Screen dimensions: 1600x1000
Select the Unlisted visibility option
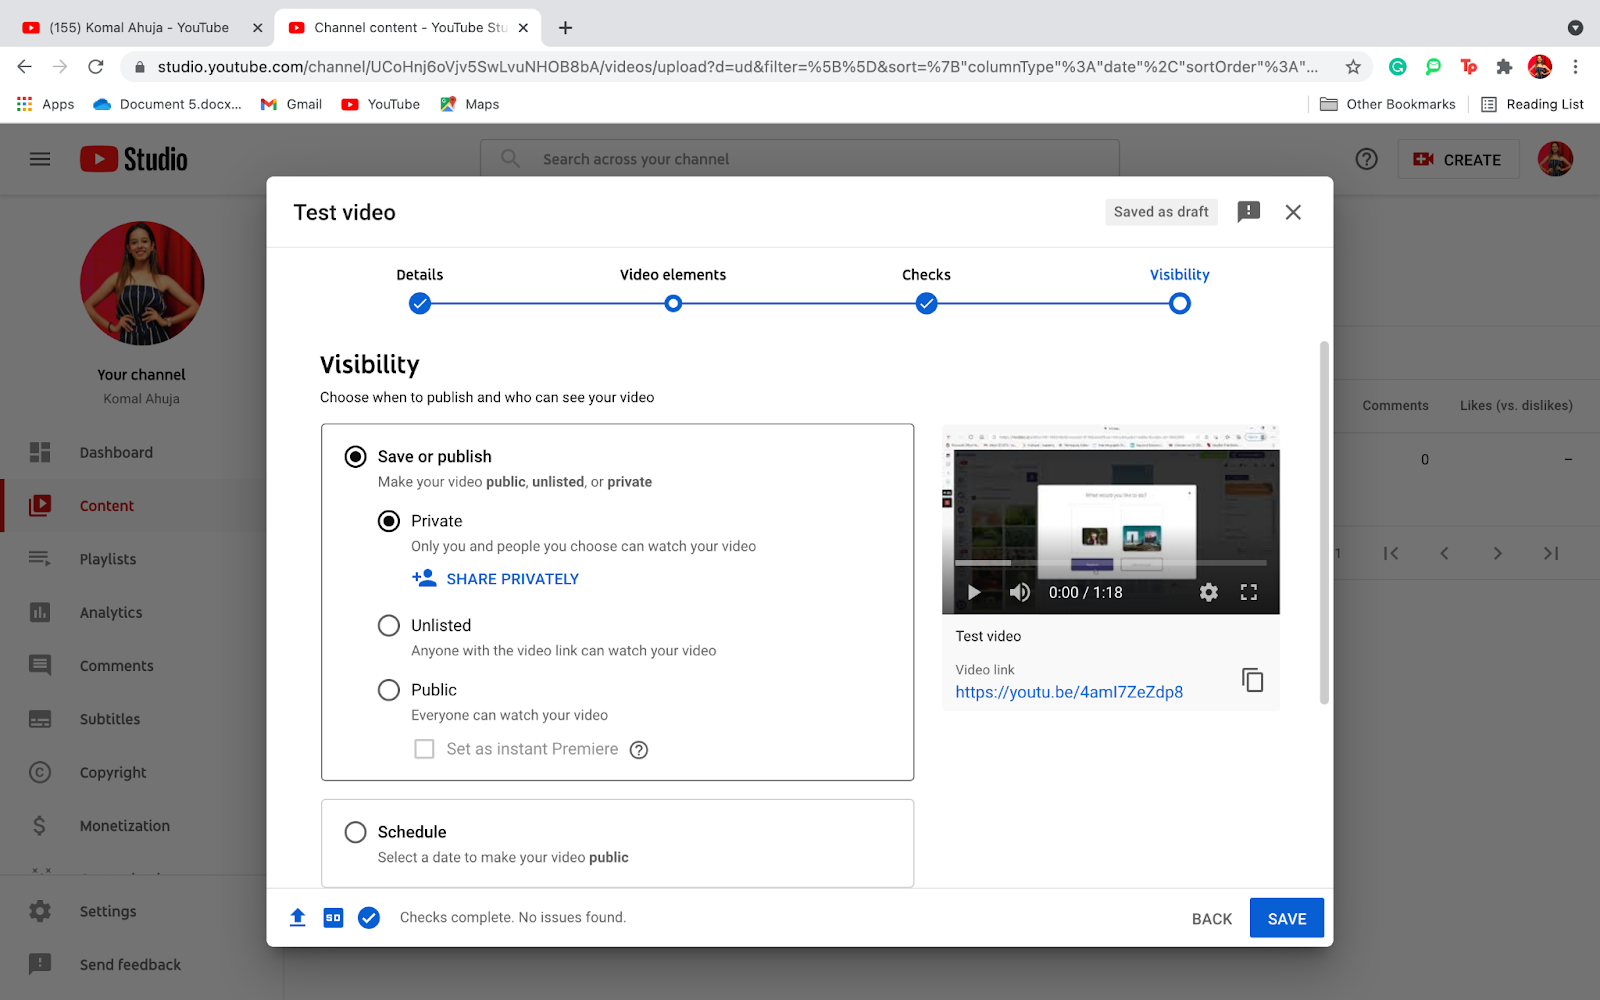pyautogui.click(x=389, y=626)
